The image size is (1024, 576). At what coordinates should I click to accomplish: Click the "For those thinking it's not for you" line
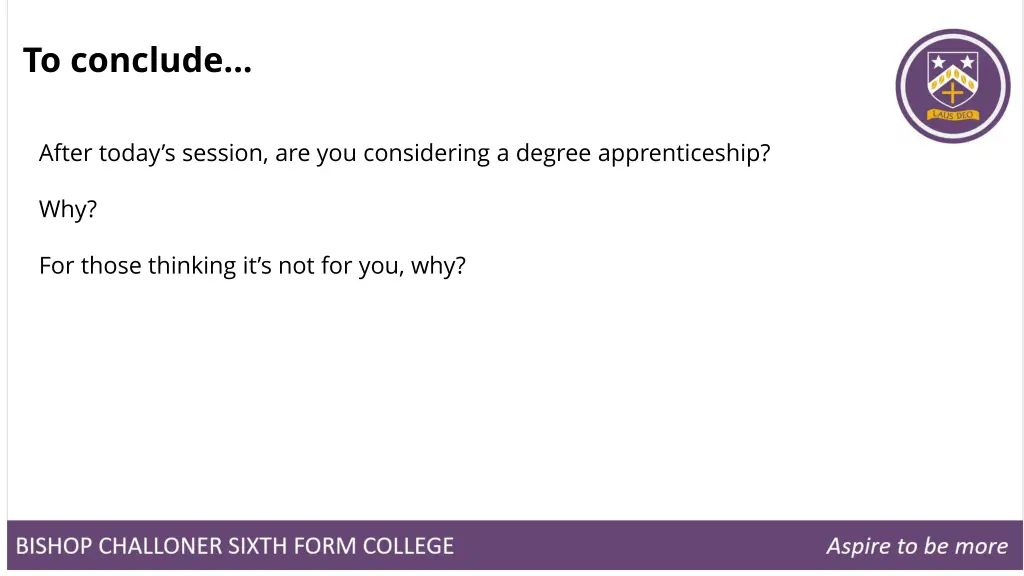tap(252, 266)
